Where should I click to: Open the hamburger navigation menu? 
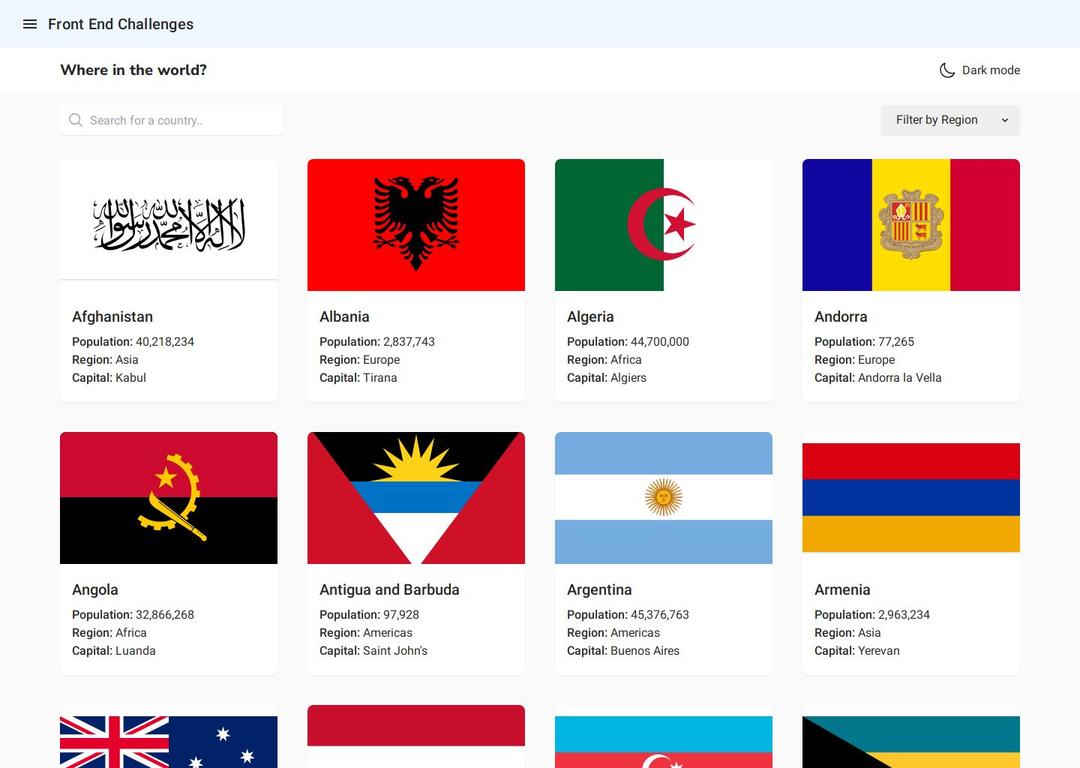point(30,24)
